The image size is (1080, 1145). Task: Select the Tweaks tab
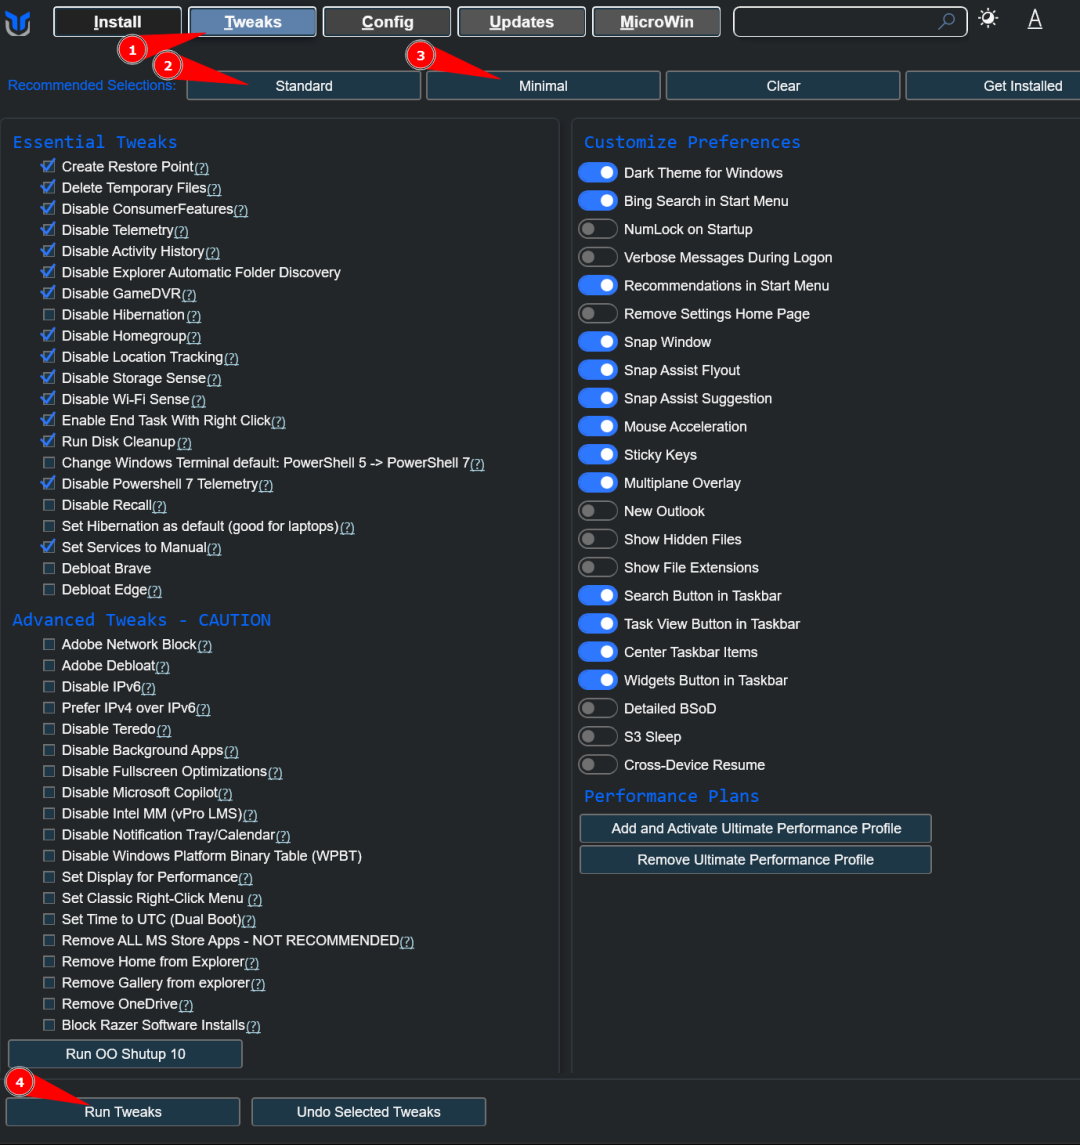coord(252,22)
